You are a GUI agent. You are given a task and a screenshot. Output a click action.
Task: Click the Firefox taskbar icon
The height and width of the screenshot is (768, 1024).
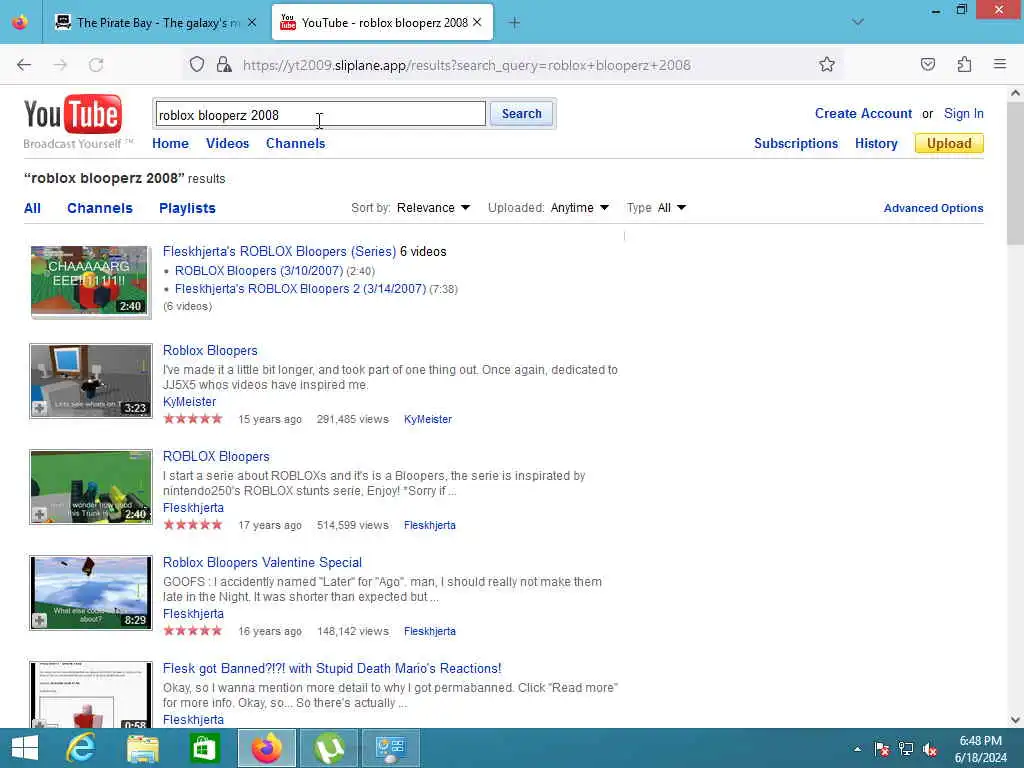tap(266, 748)
